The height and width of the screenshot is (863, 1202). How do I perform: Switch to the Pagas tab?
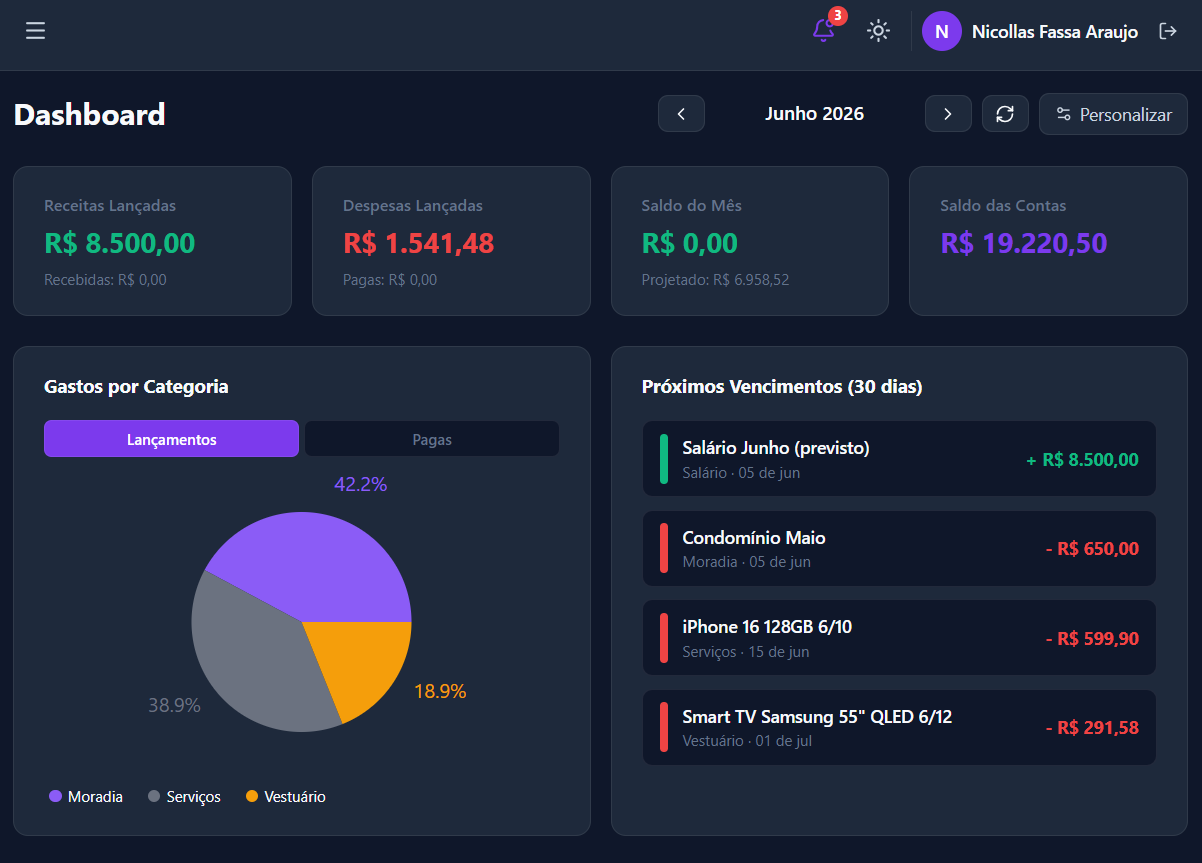point(432,439)
